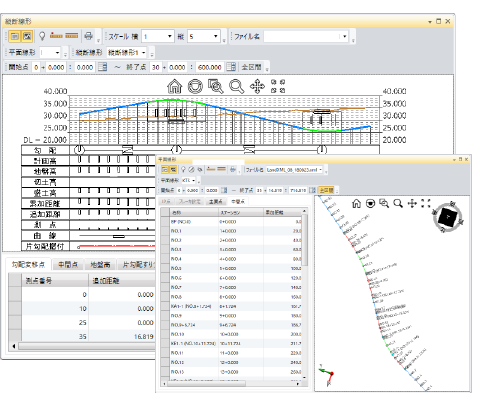Click pan arrows icon in profile canvas
This screenshot has width=480, height=400.
pos(257,86)
